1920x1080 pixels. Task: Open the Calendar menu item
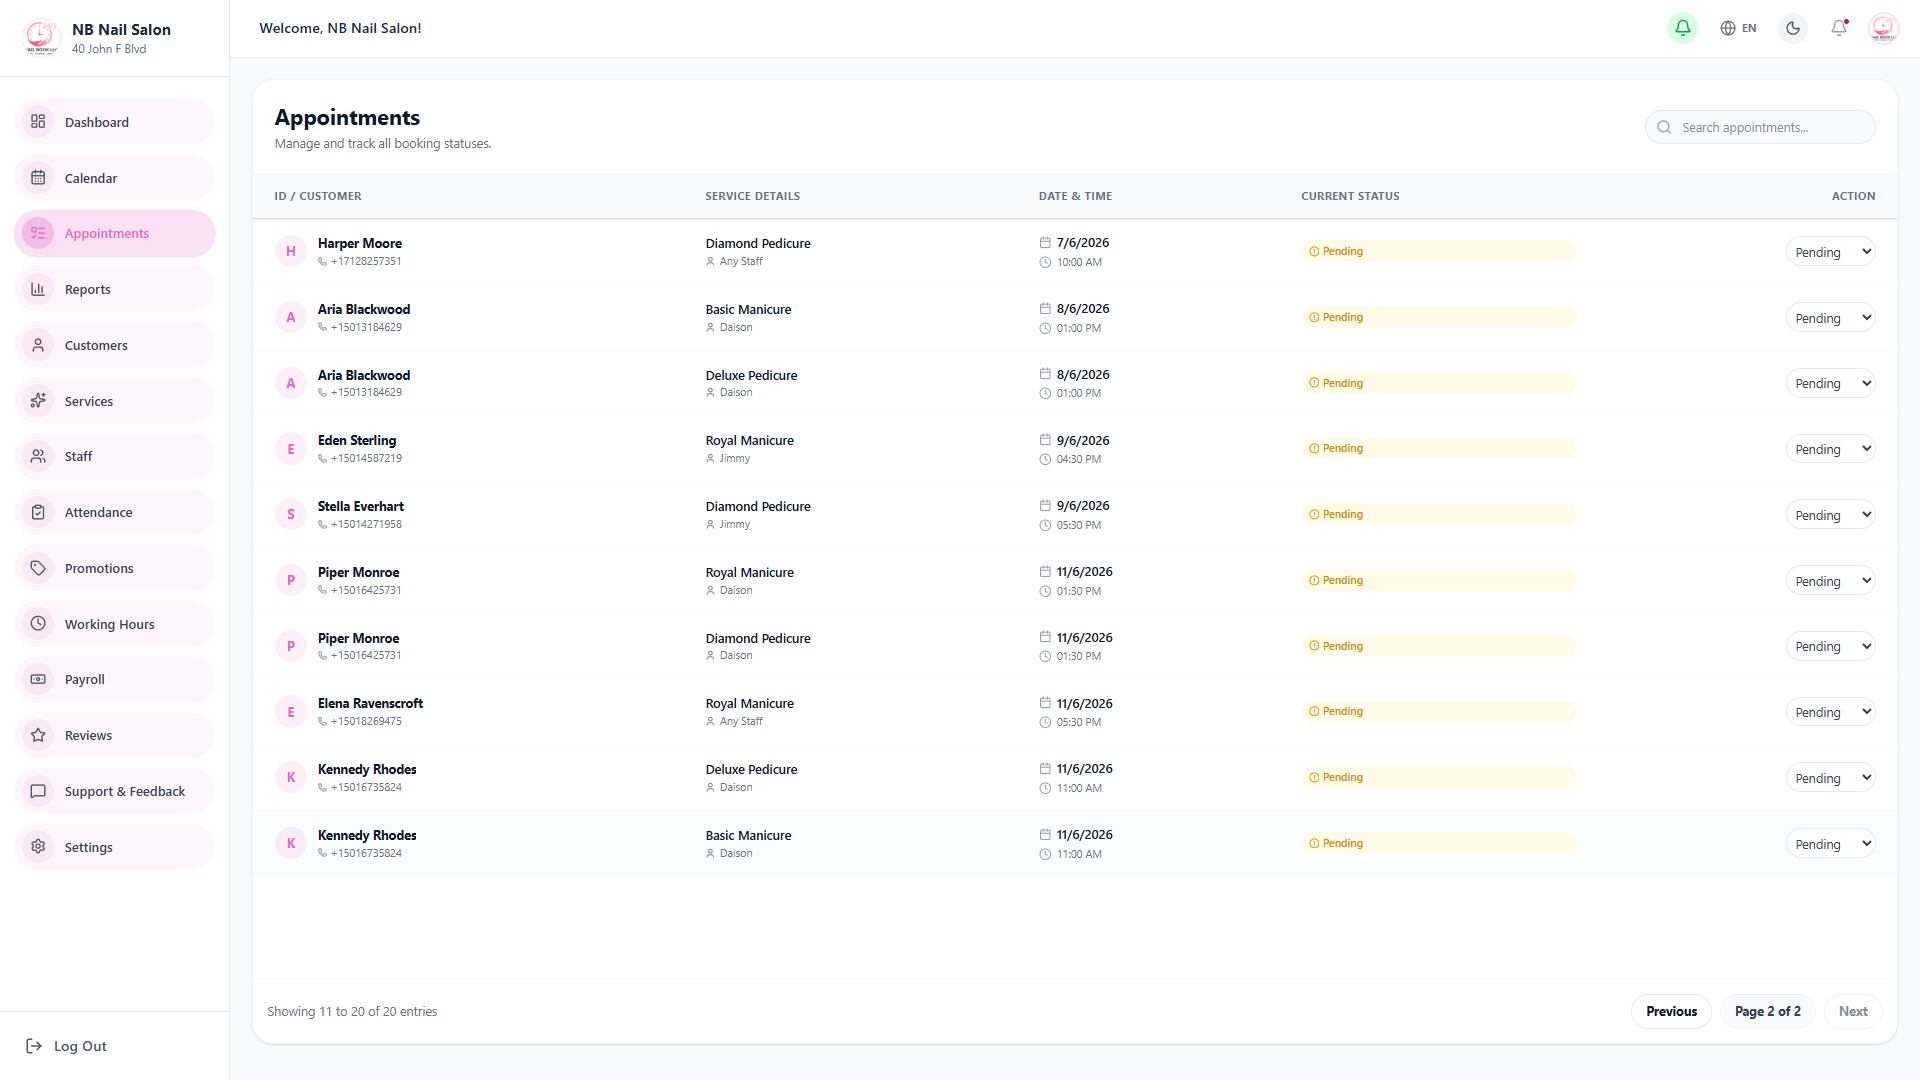[115, 178]
